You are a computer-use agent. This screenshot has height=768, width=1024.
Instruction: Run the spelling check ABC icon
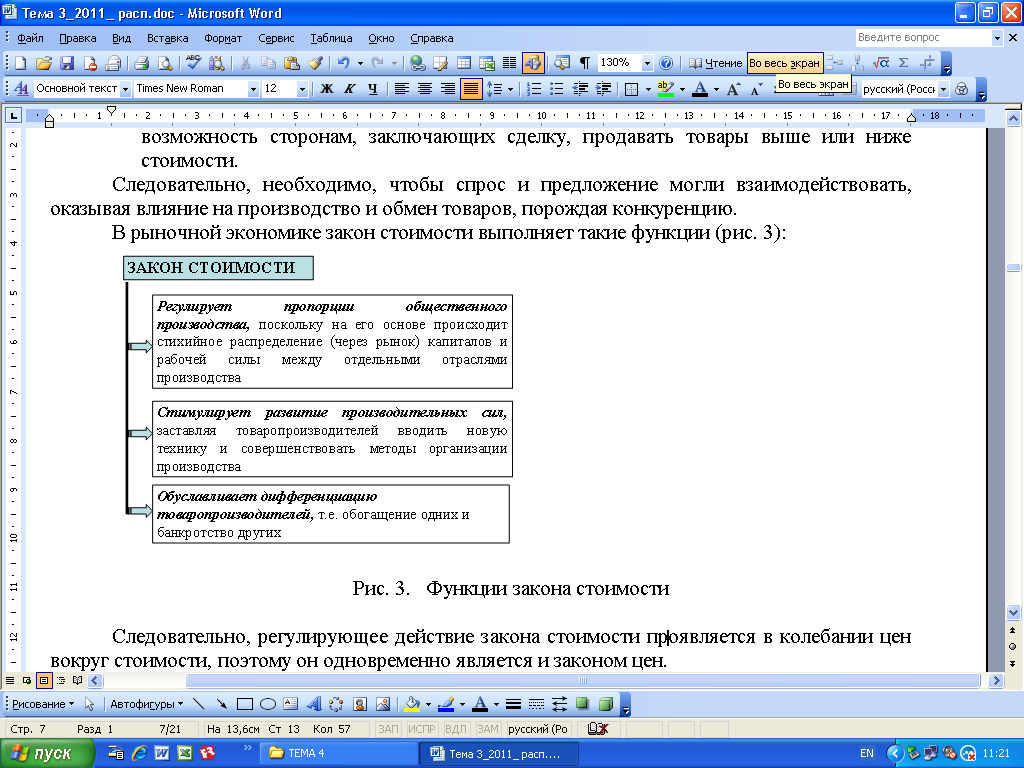(x=193, y=63)
